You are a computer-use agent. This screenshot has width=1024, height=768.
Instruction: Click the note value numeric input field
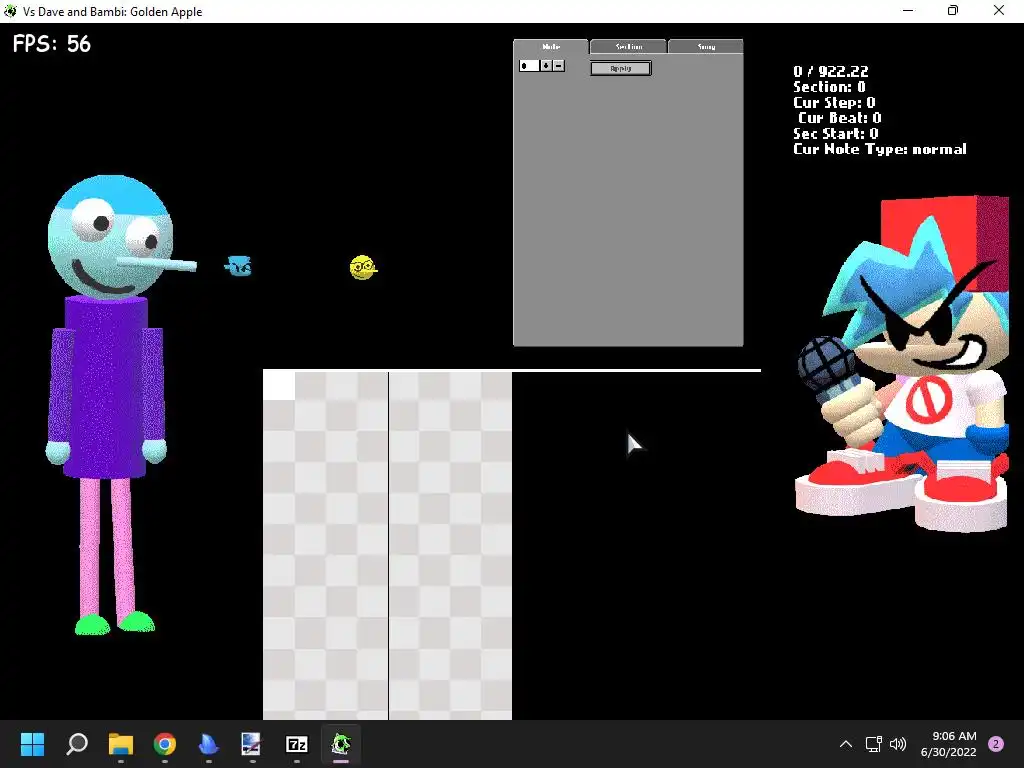point(529,65)
